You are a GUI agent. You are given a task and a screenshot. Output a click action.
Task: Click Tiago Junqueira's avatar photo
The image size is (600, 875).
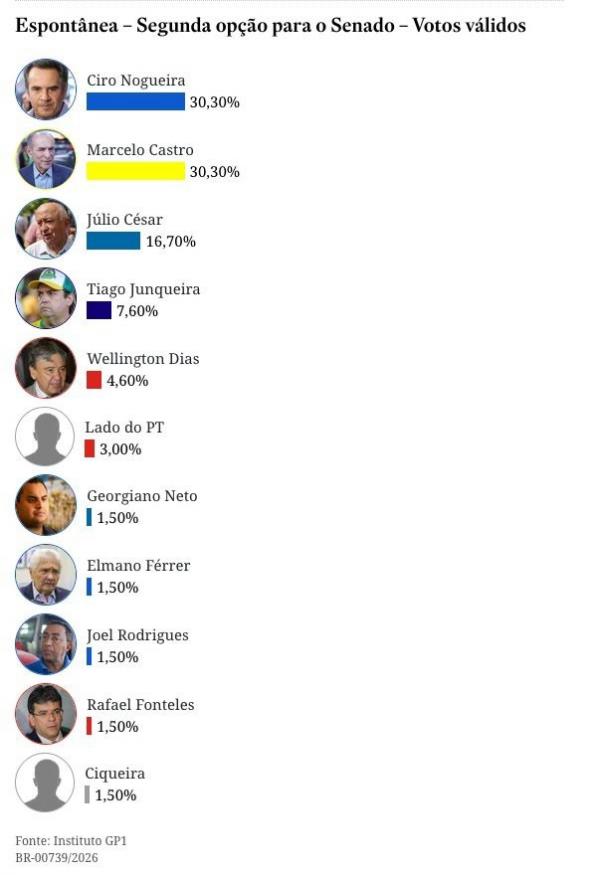coord(45,298)
